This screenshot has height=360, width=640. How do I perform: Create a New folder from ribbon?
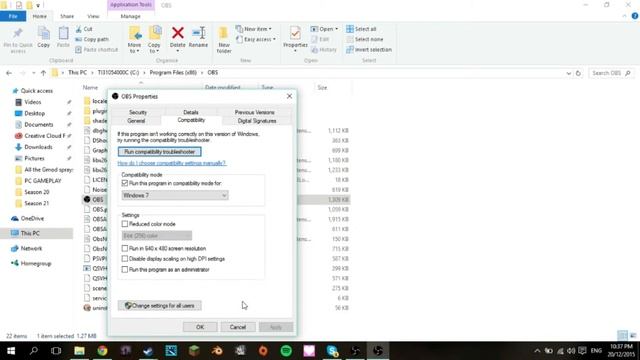(224, 40)
